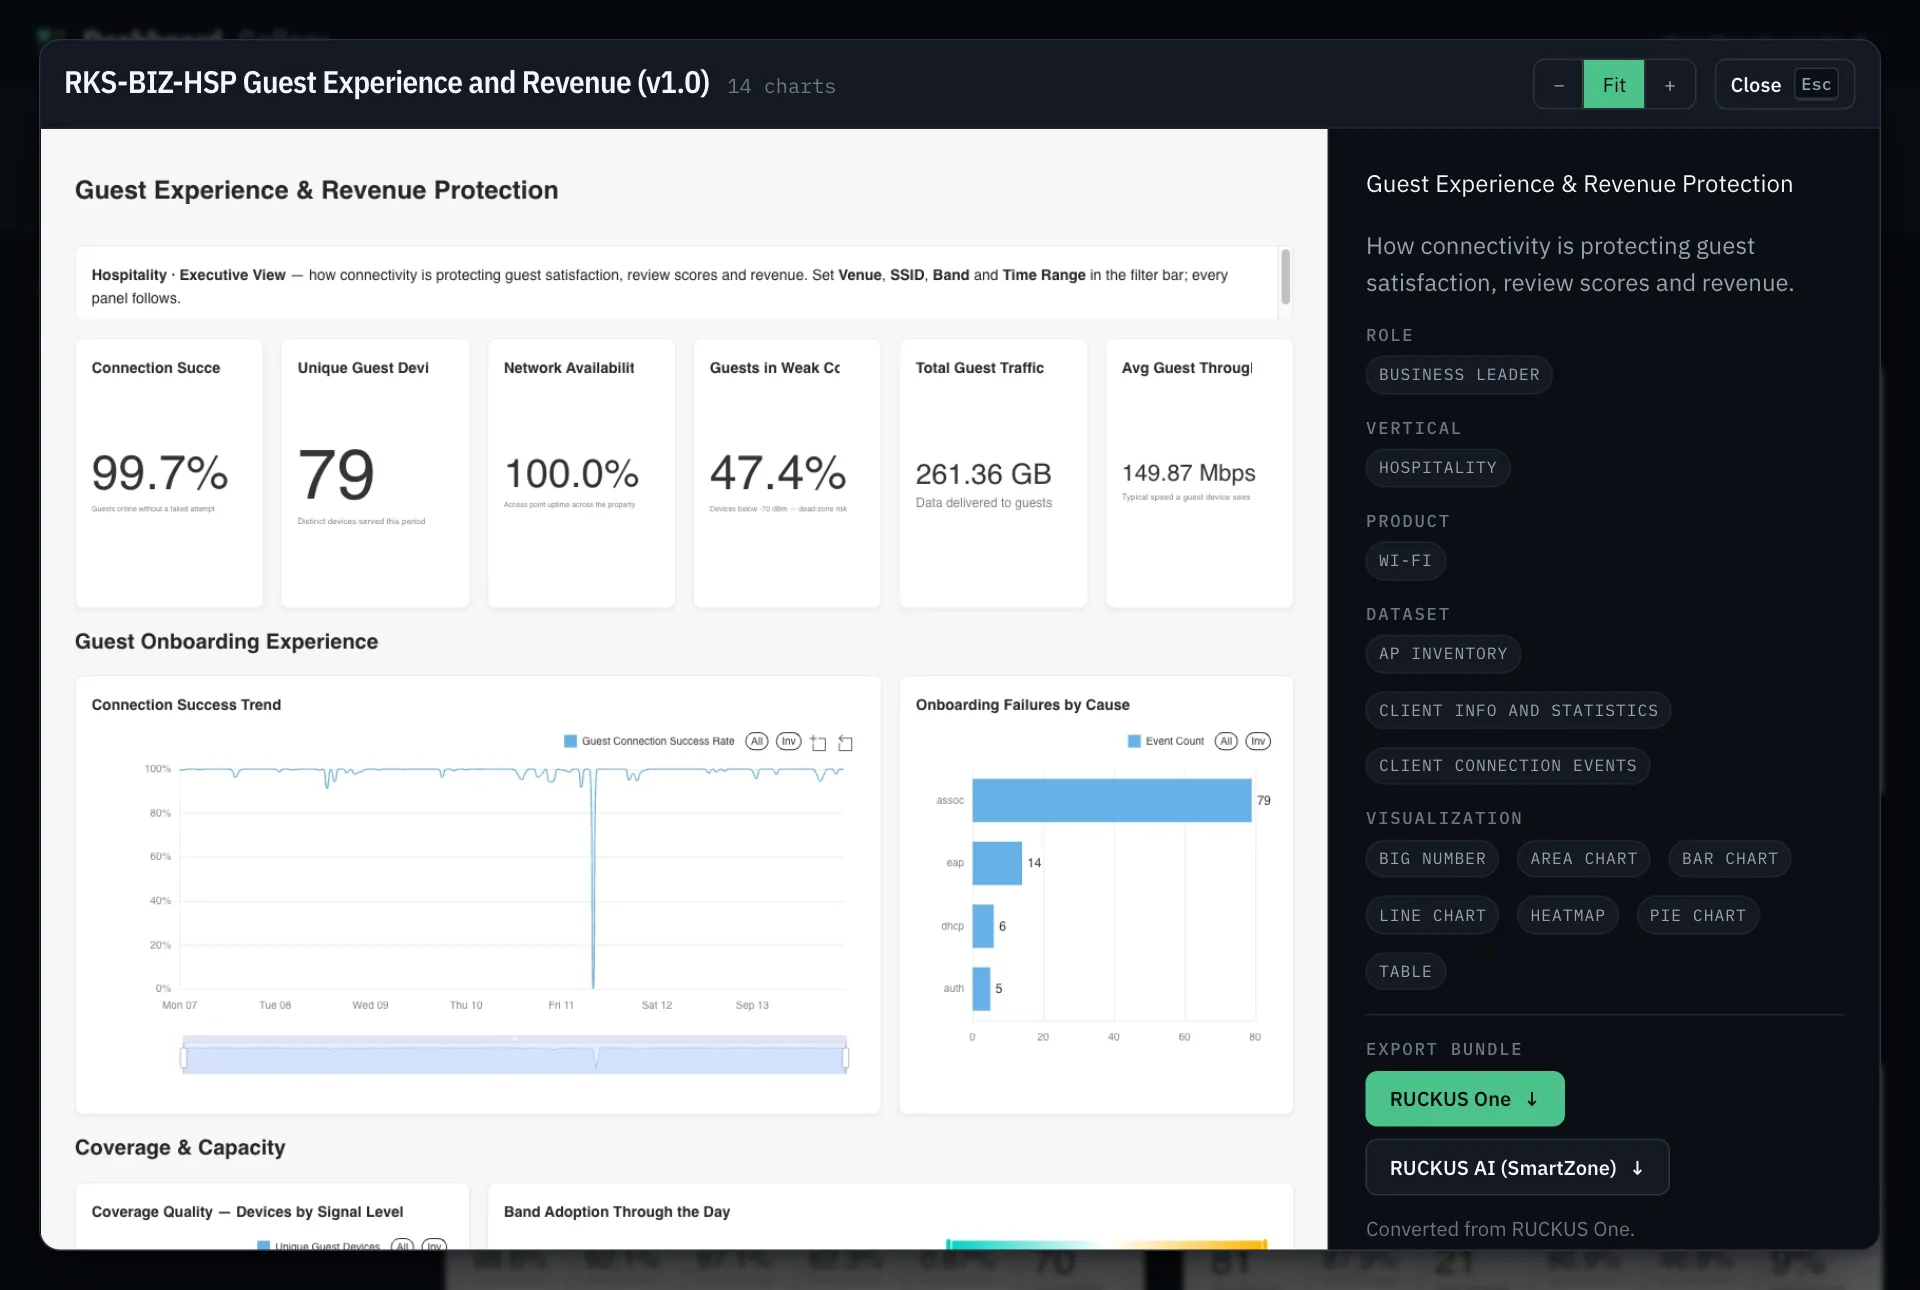The height and width of the screenshot is (1290, 1920).
Task: Click the zoom in plus button
Action: click(x=1669, y=85)
